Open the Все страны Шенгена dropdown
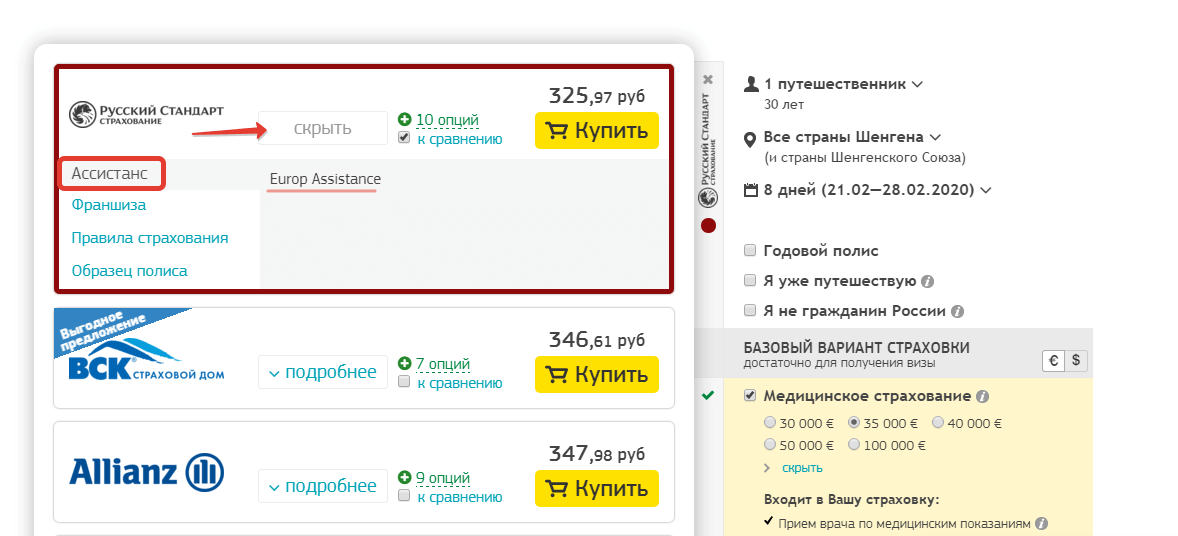Viewport: 1178px width, 536px height. click(x=852, y=138)
